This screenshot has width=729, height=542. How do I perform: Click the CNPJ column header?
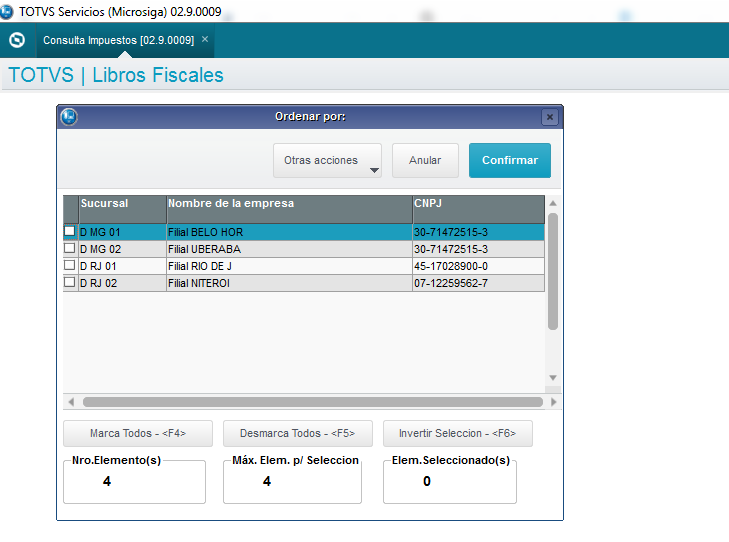click(x=478, y=209)
